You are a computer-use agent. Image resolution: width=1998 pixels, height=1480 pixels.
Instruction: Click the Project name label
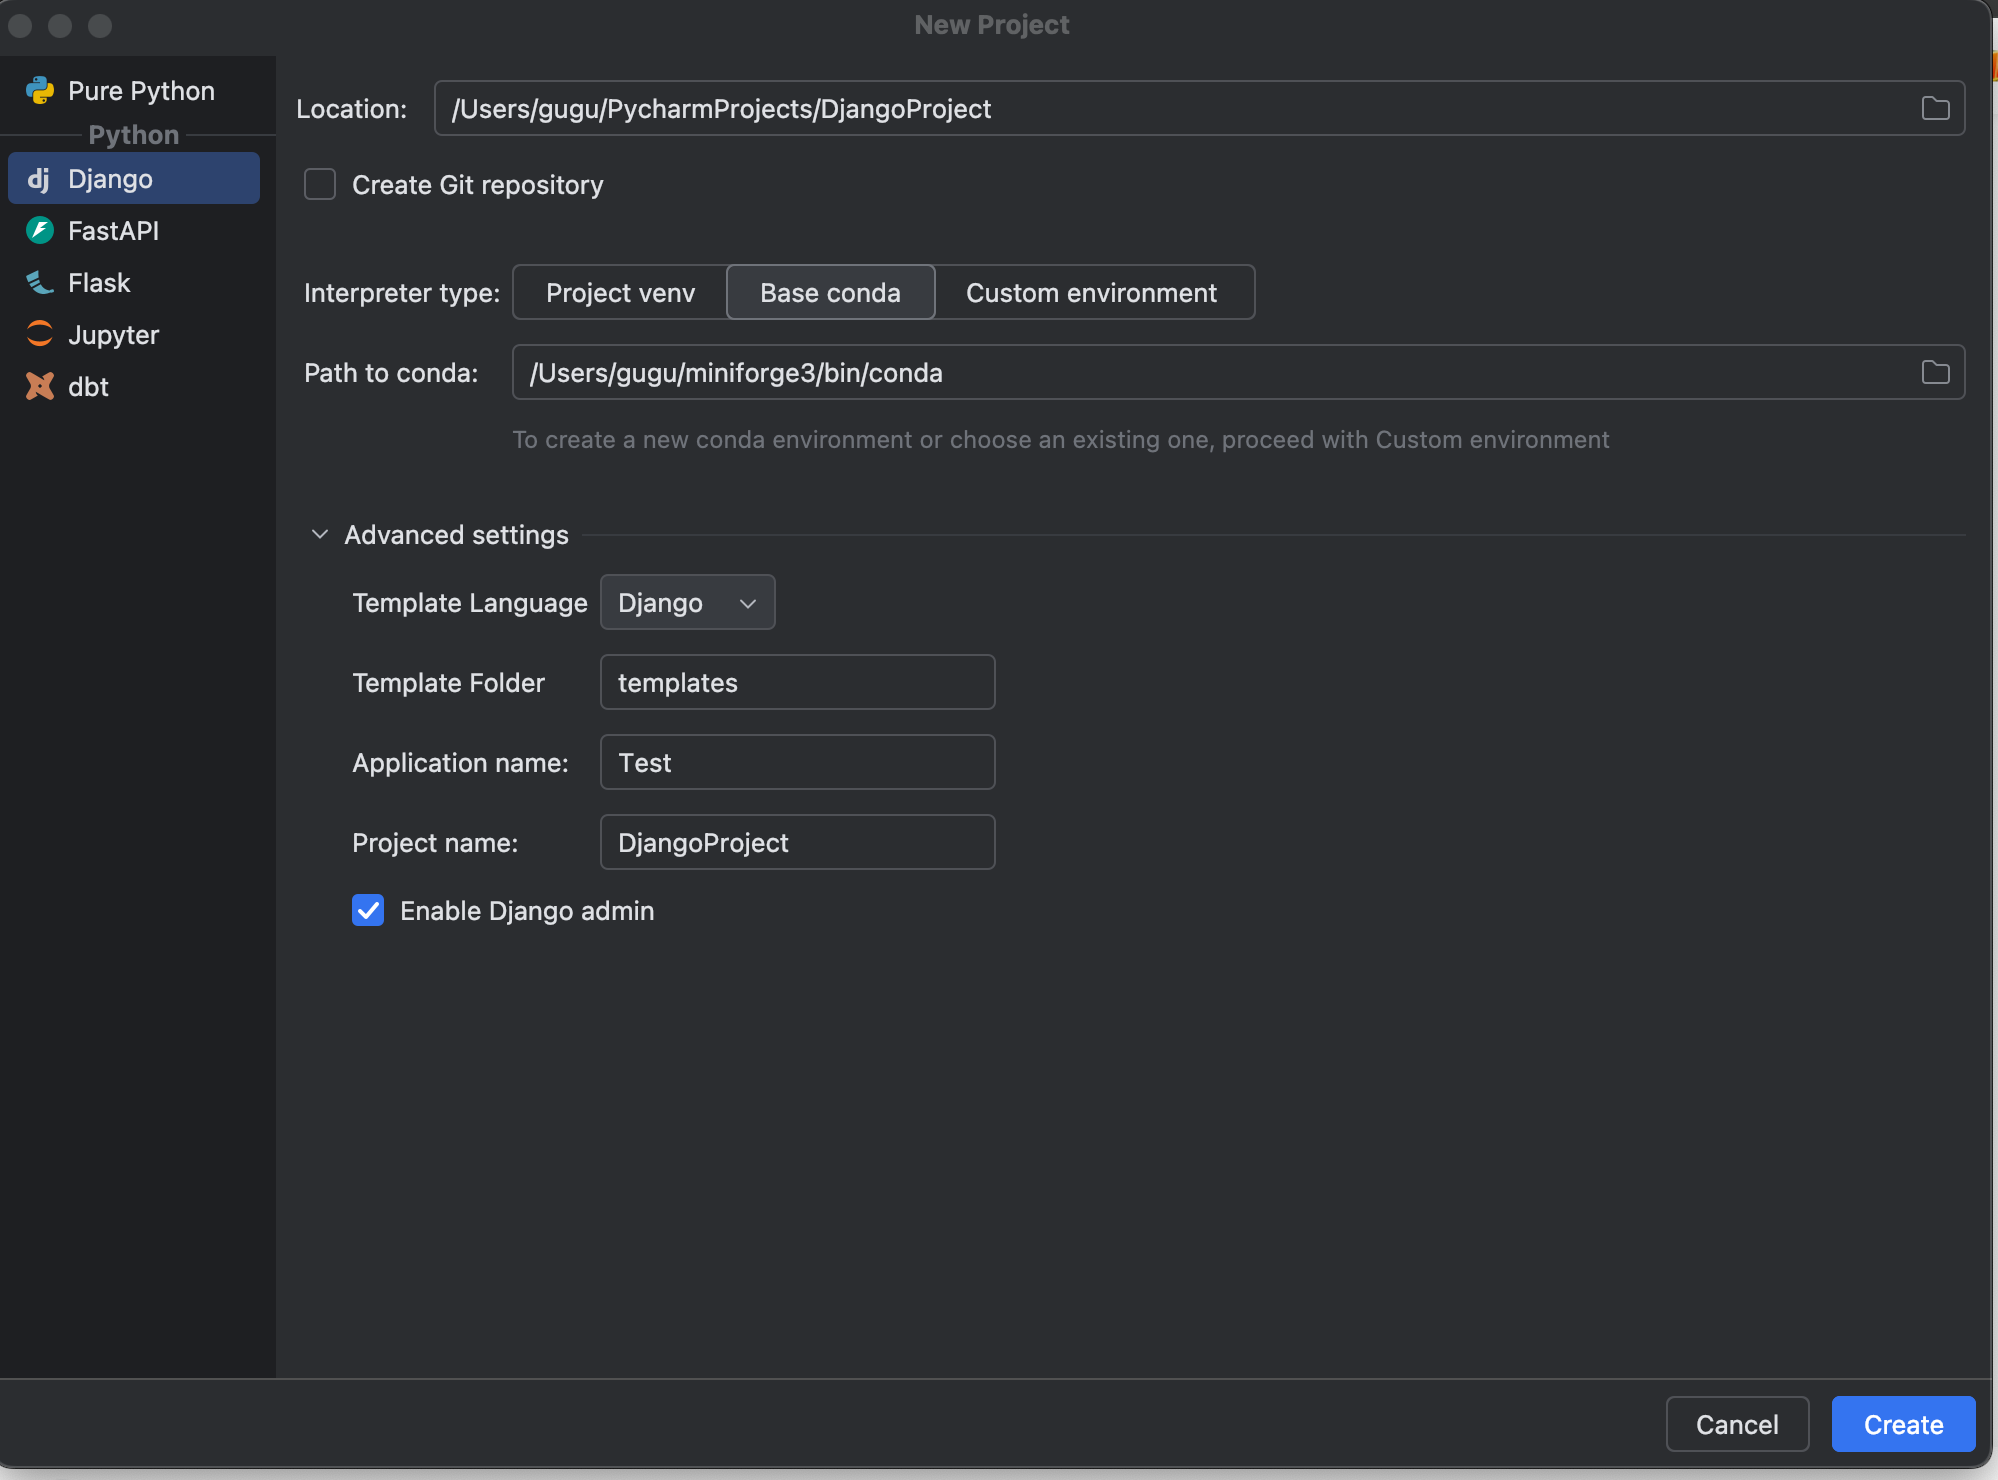435,843
